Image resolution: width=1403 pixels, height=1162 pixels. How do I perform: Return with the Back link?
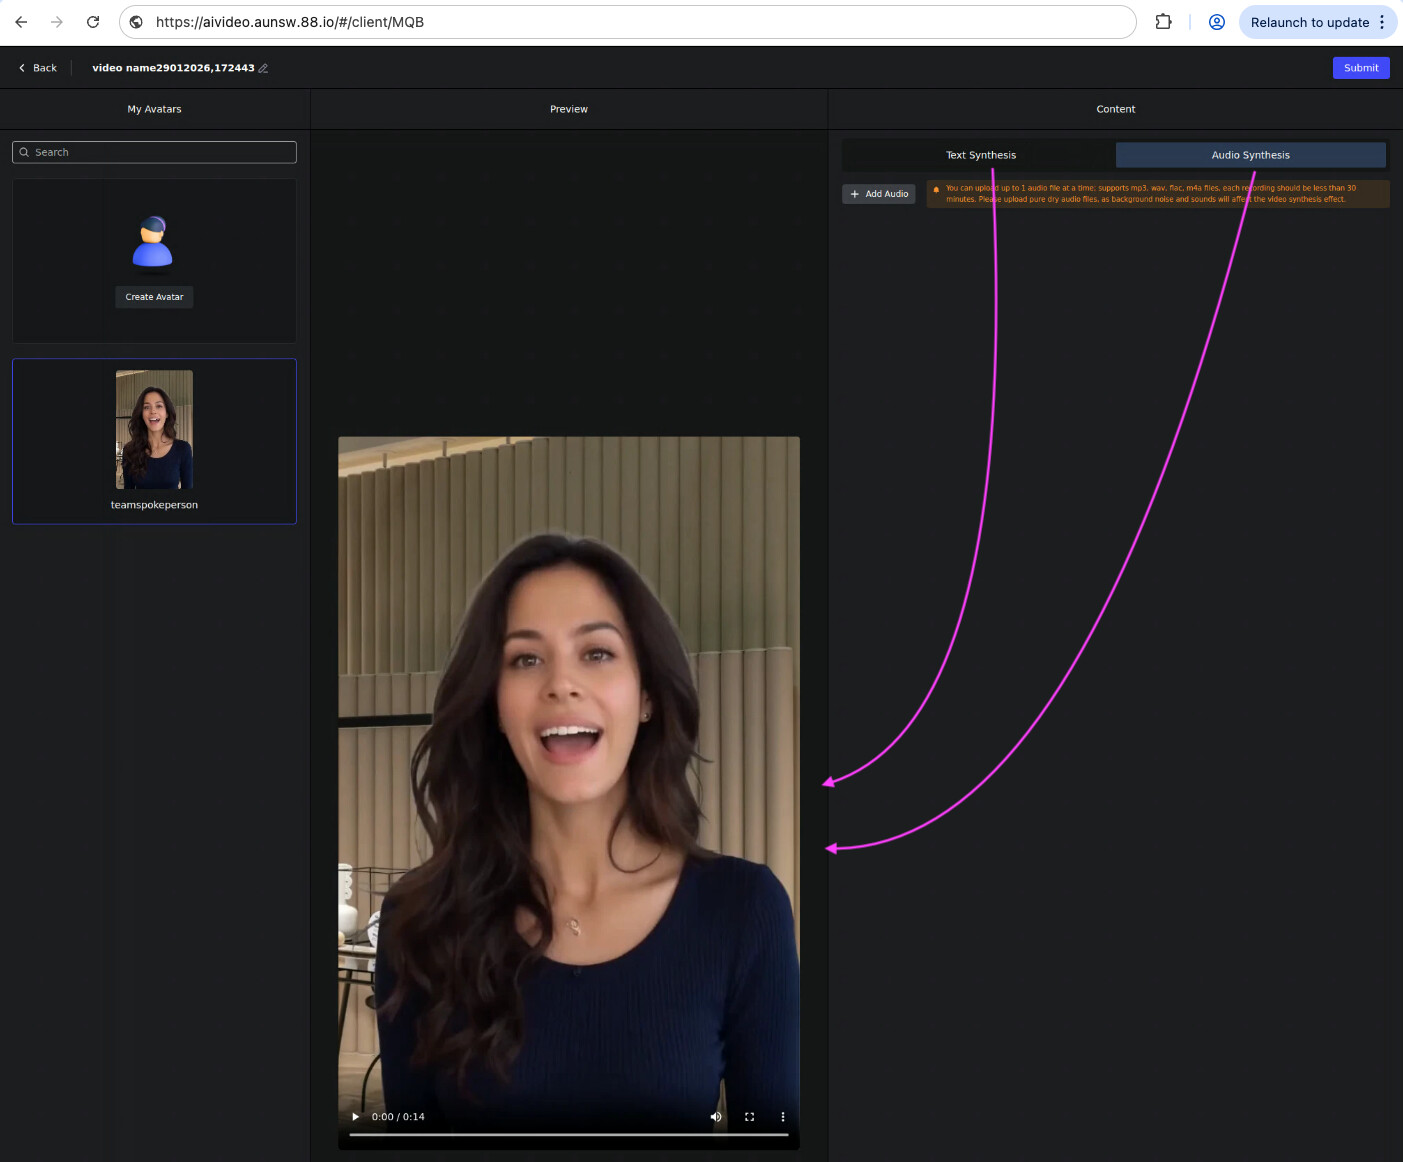point(38,68)
